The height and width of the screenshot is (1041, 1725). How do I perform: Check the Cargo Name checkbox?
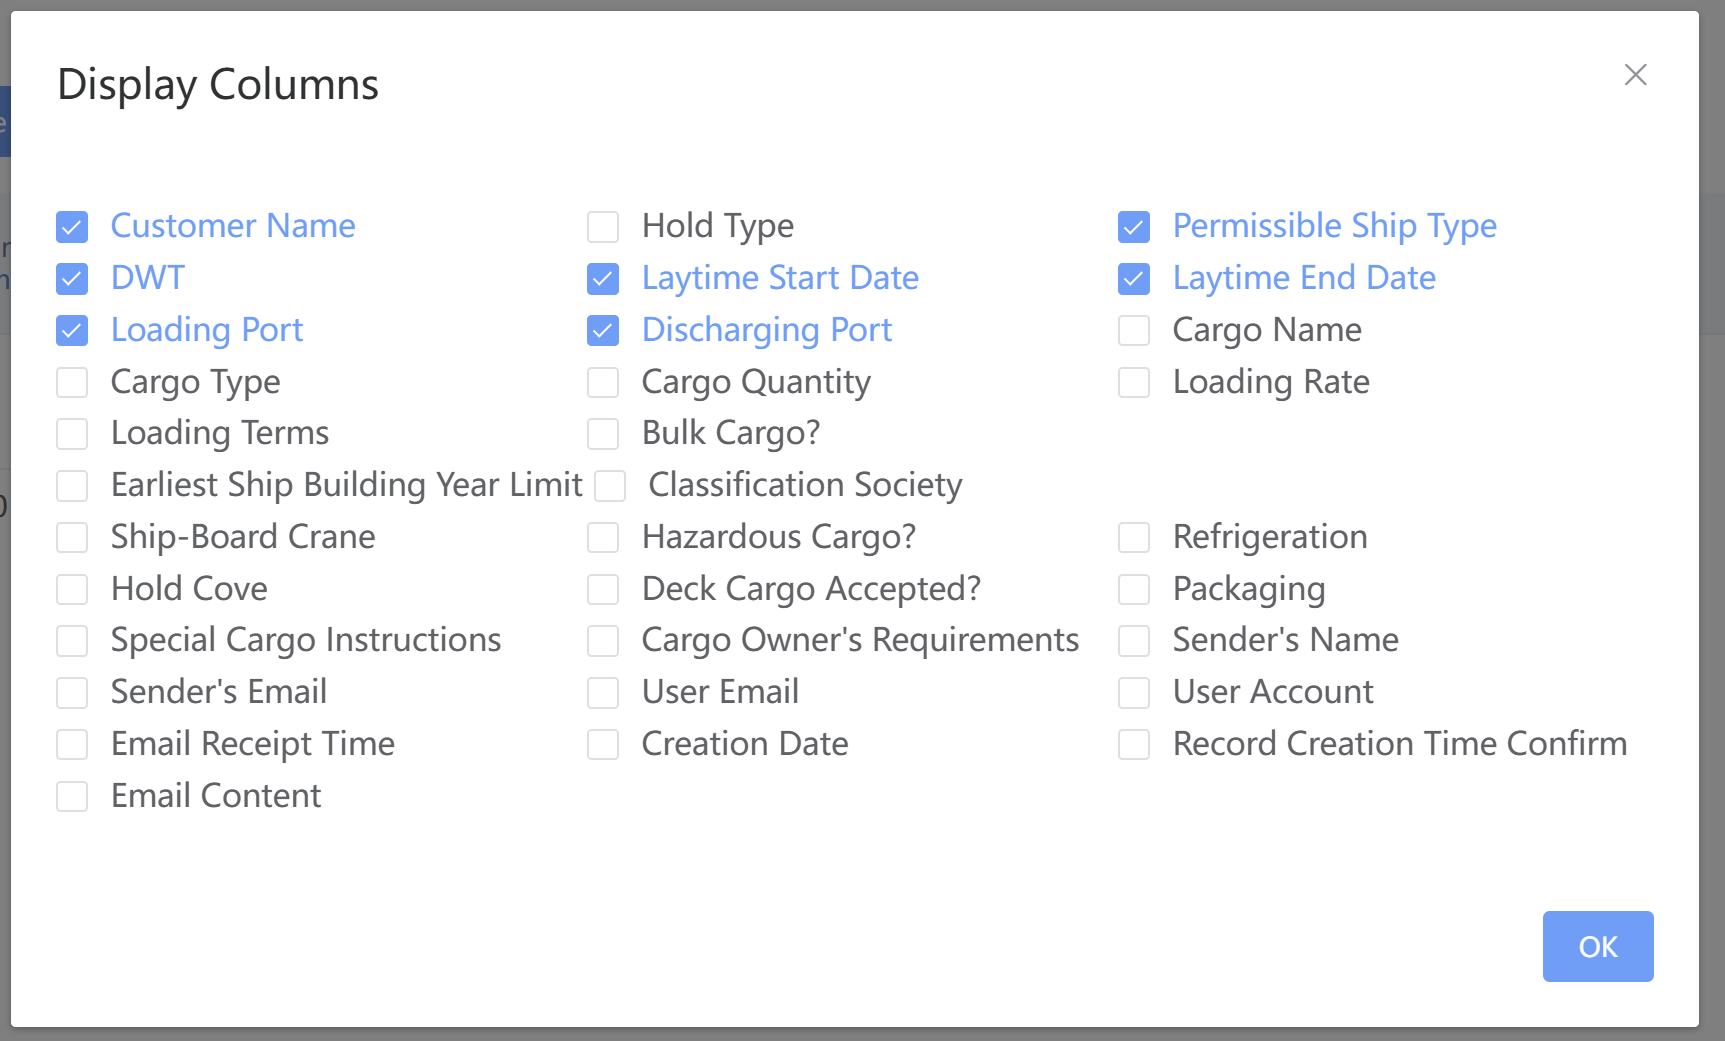[1134, 331]
